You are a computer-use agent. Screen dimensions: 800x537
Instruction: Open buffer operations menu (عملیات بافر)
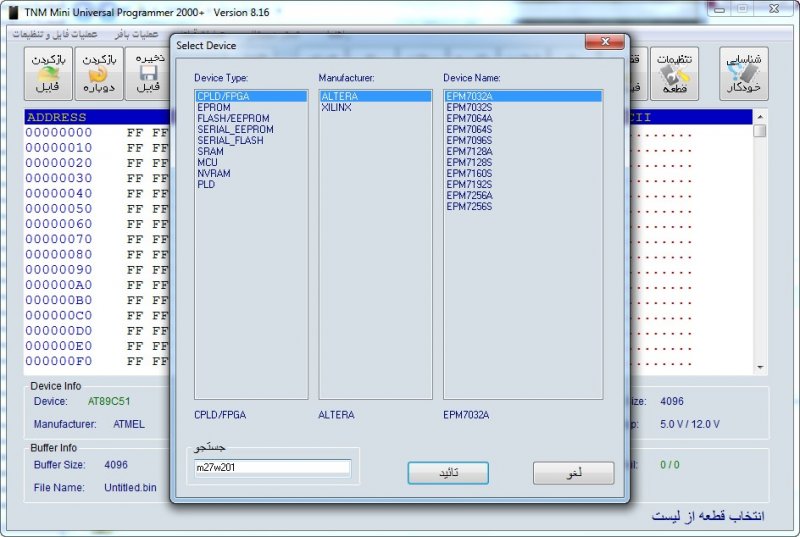tap(136, 34)
